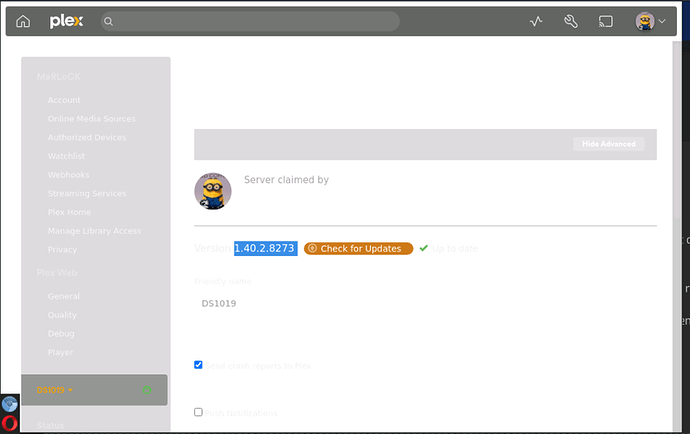Open Quality settings
Image resolution: width=690 pixels, height=434 pixels.
coord(62,315)
